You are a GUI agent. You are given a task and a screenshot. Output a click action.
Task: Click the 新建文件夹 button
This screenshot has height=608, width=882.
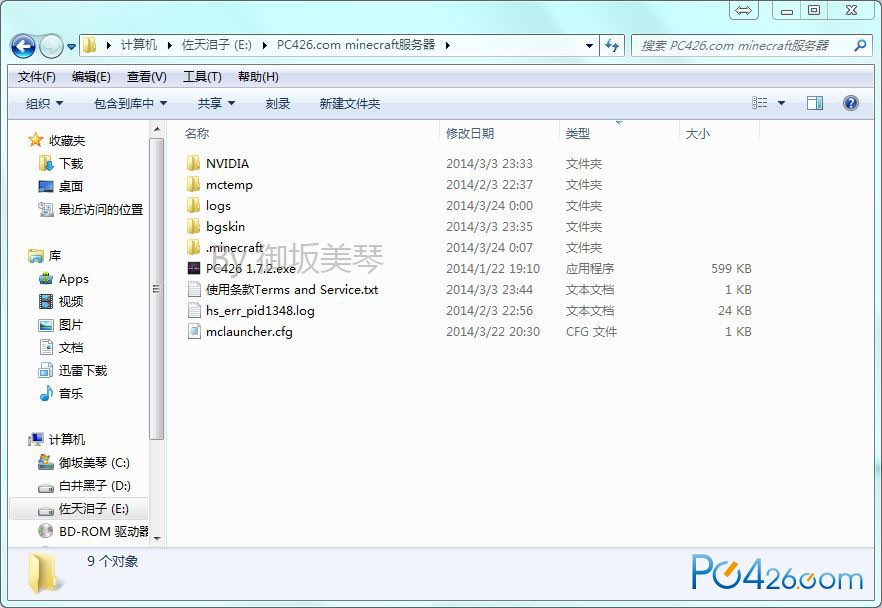tap(350, 103)
